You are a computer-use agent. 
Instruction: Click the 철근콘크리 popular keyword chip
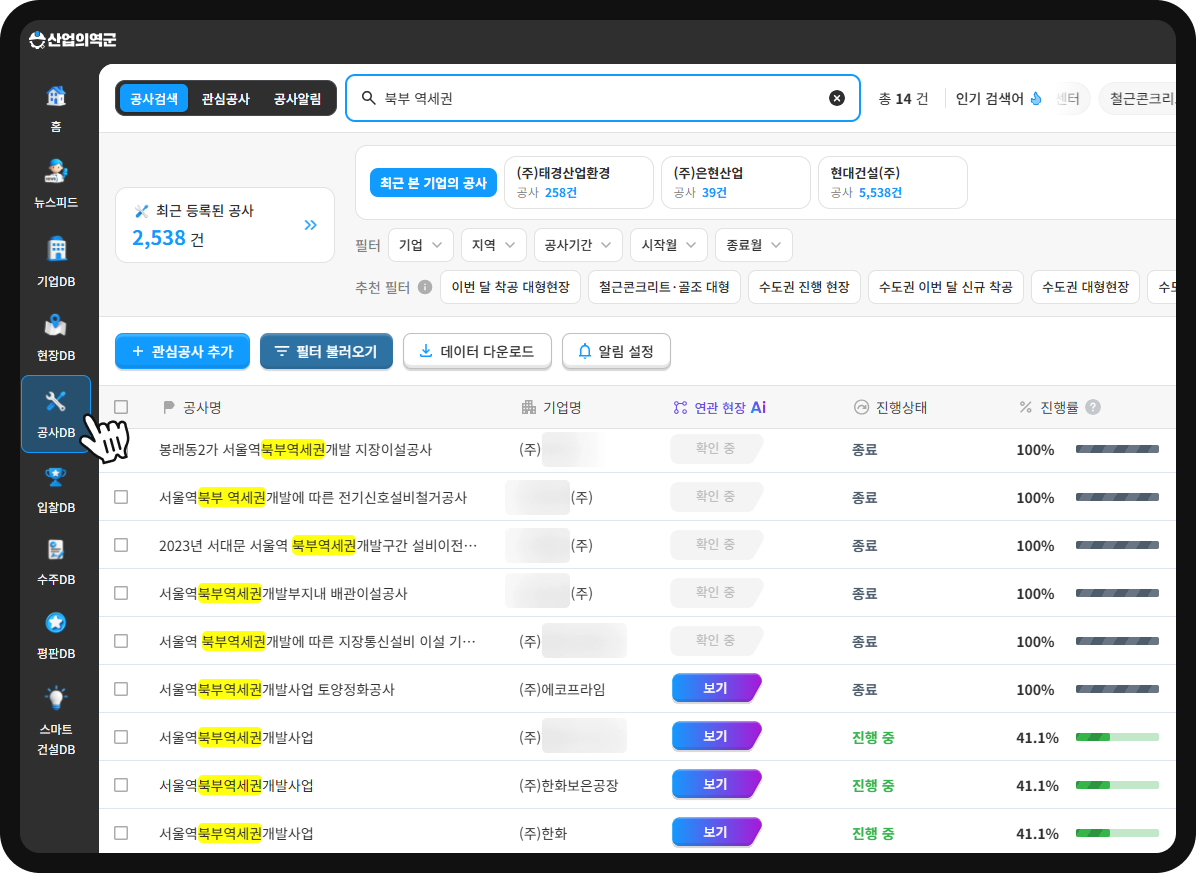[1138, 98]
